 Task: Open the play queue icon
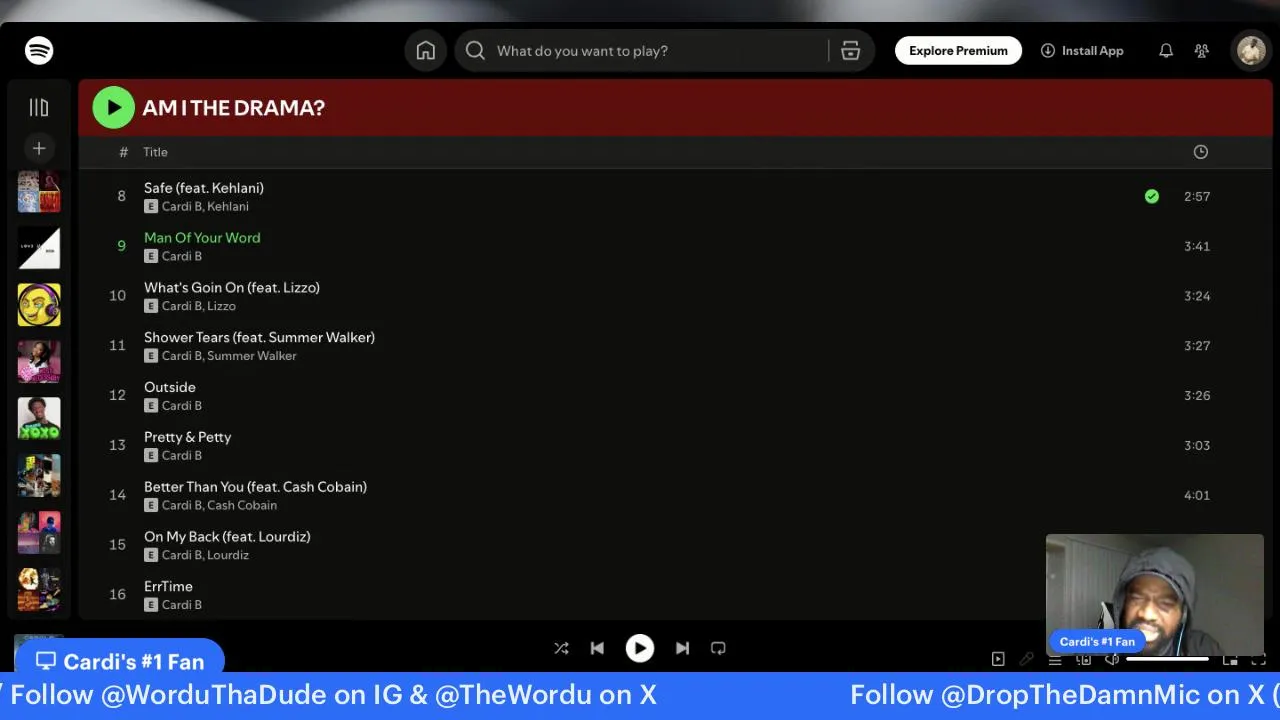point(1055,659)
